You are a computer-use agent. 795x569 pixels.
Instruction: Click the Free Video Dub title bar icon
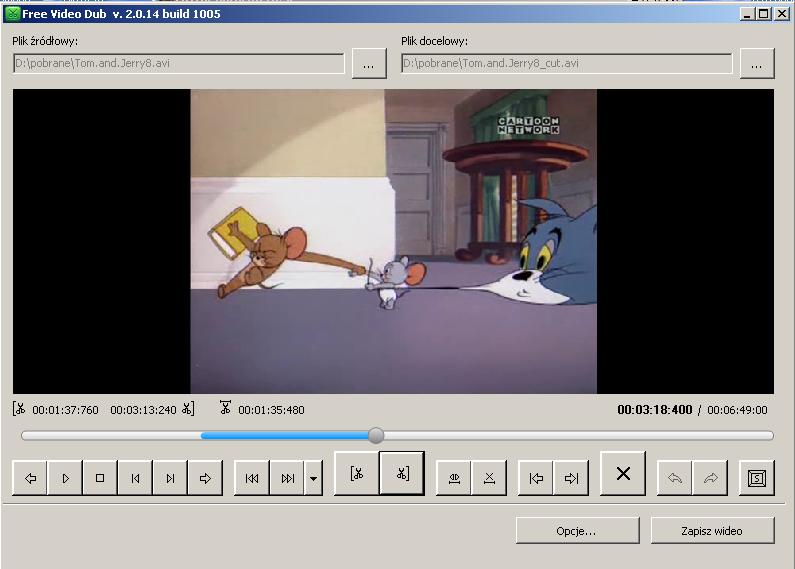coord(12,14)
